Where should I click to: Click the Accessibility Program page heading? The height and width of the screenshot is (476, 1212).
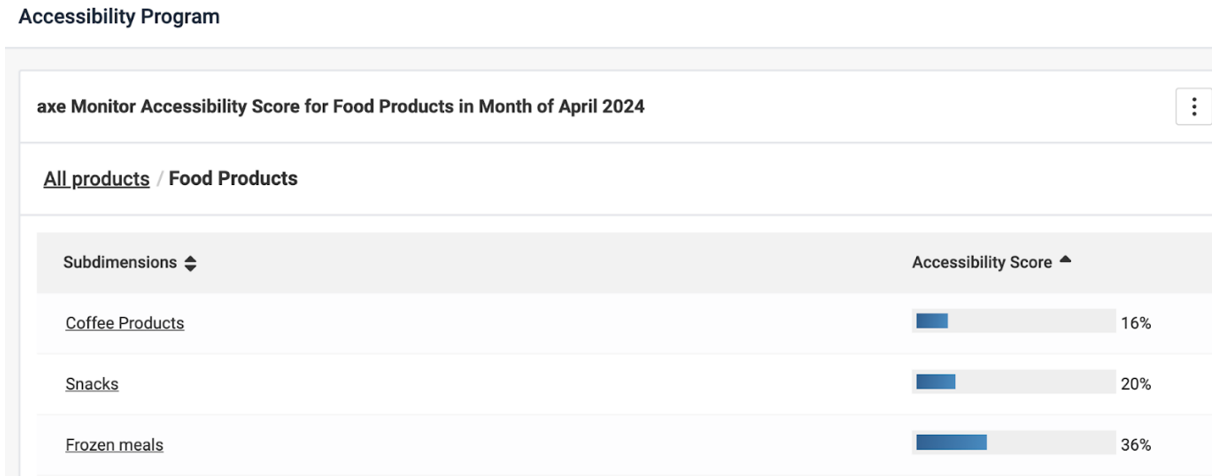[x=119, y=17]
